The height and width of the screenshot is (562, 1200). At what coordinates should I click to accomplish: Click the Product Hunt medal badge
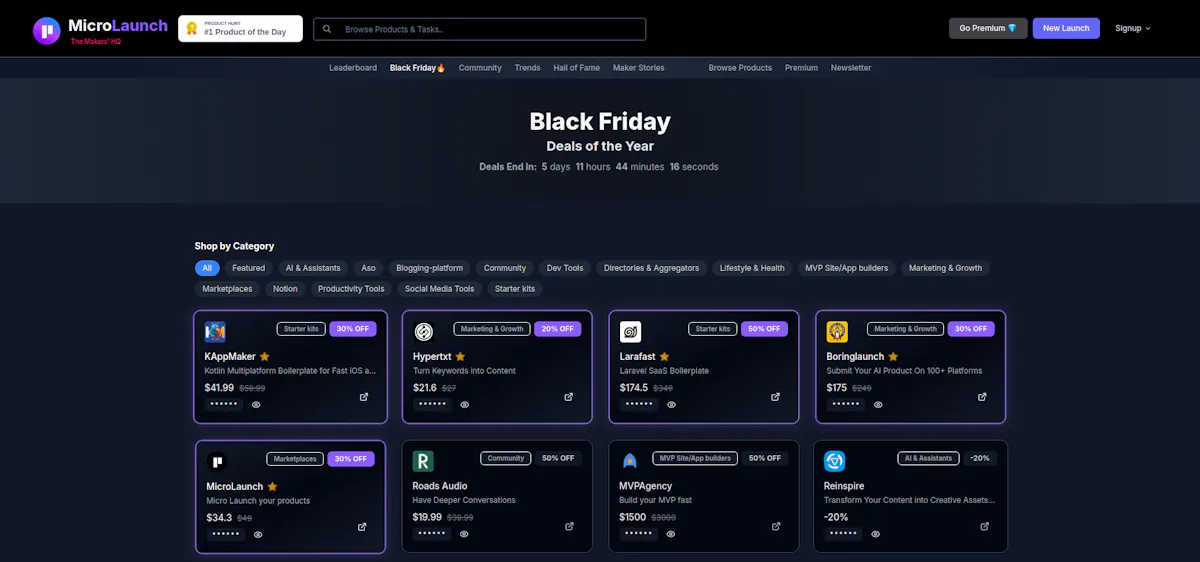tap(191, 29)
